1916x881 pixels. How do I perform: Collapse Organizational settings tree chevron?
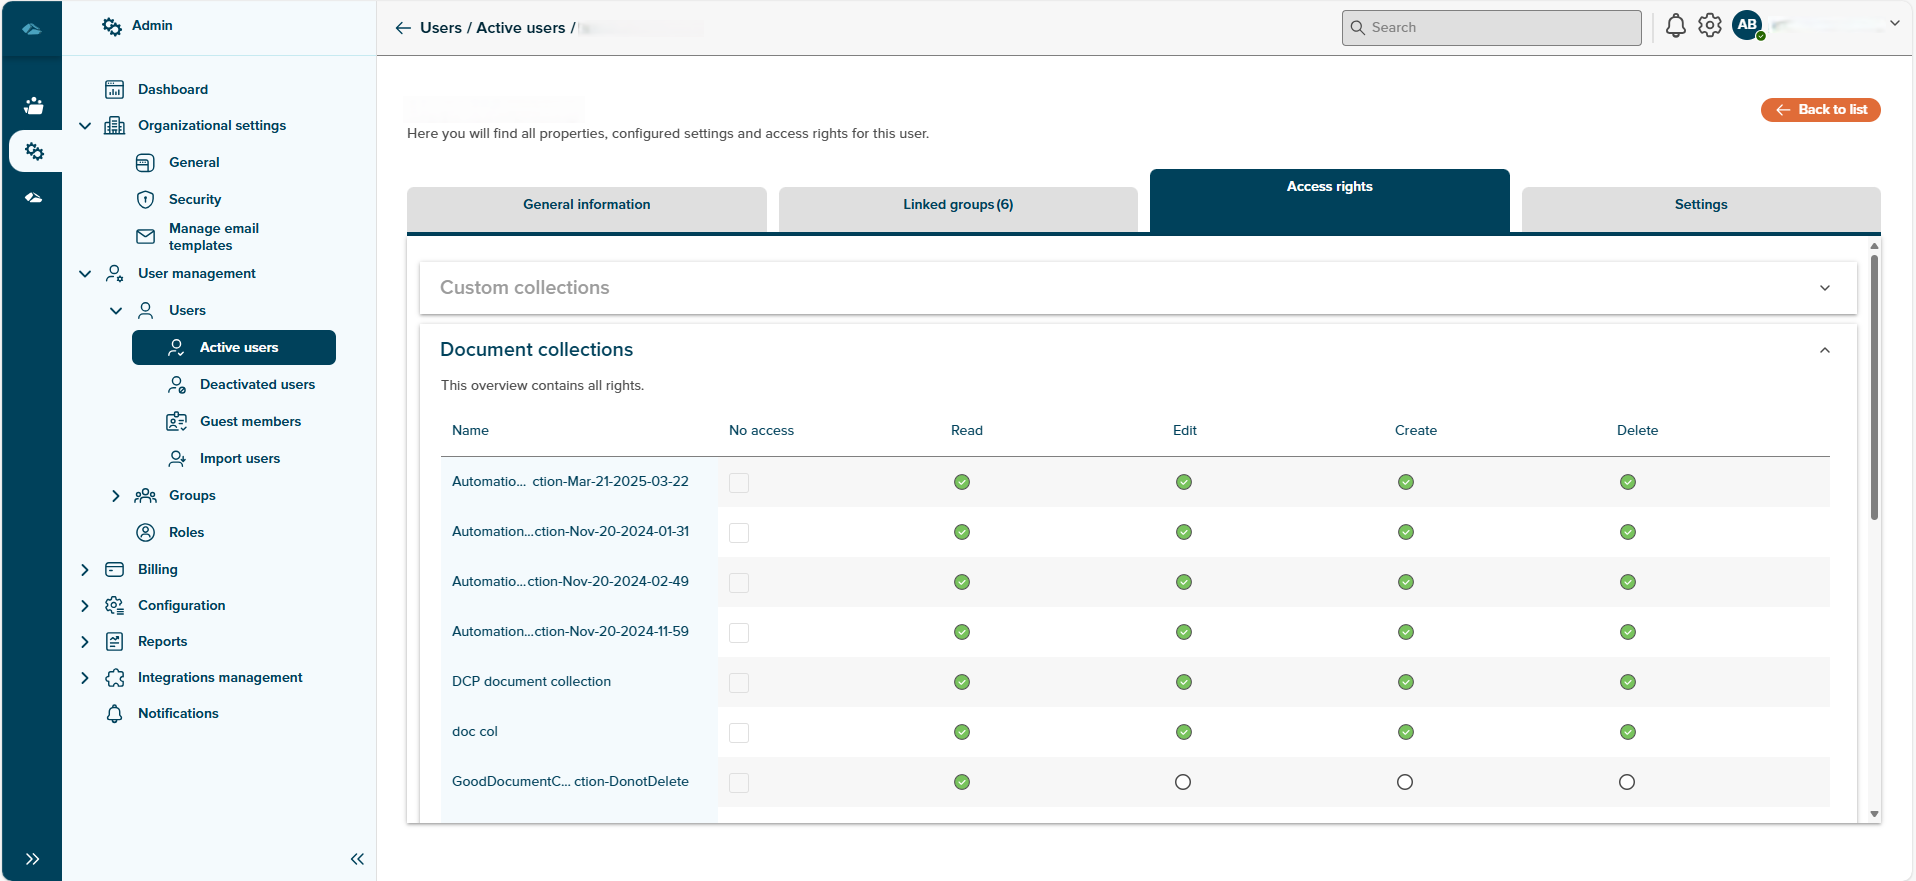point(85,125)
